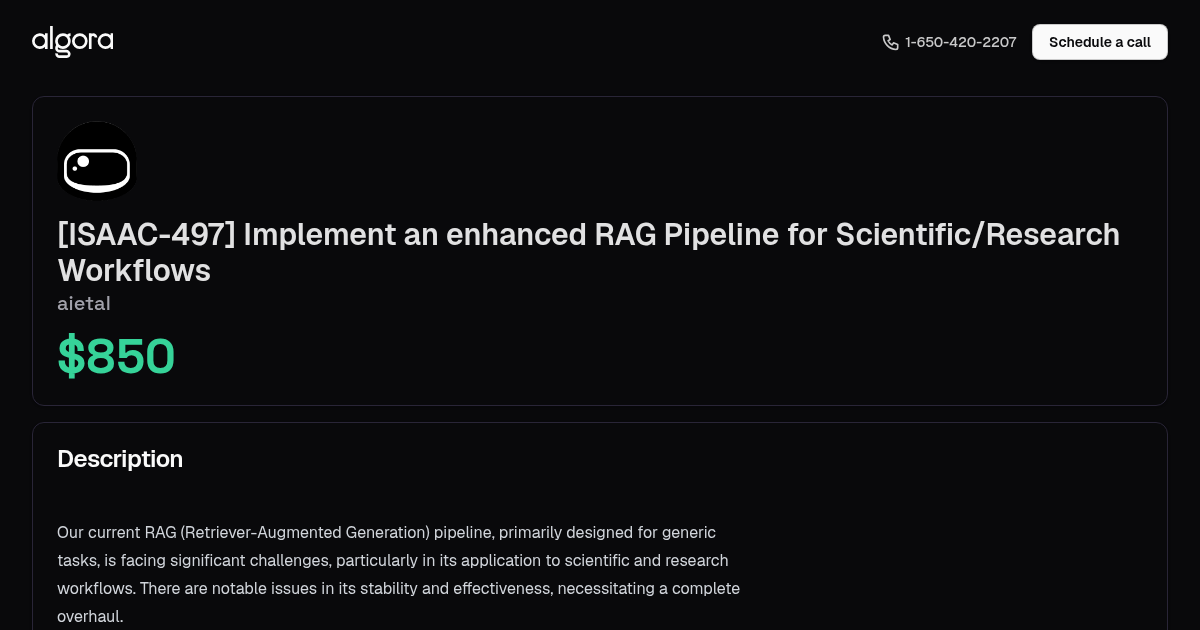Click the phone handset icon
The image size is (1200, 630).
[890, 42]
